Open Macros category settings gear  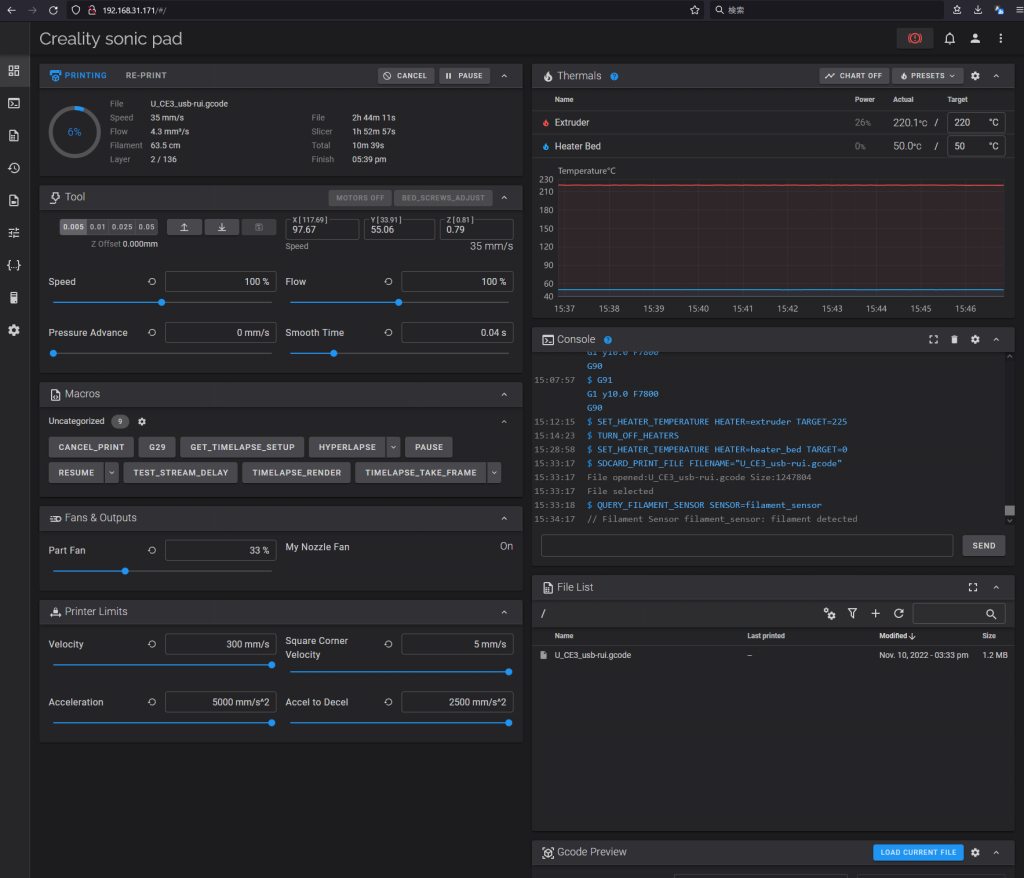(x=142, y=421)
